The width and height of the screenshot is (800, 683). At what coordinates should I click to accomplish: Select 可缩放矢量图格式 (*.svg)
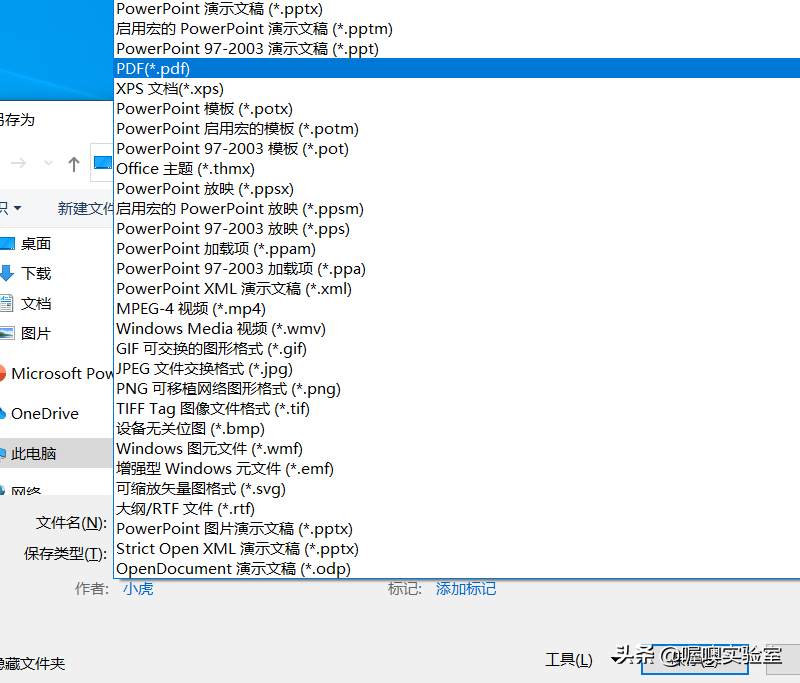coord(457,489)
